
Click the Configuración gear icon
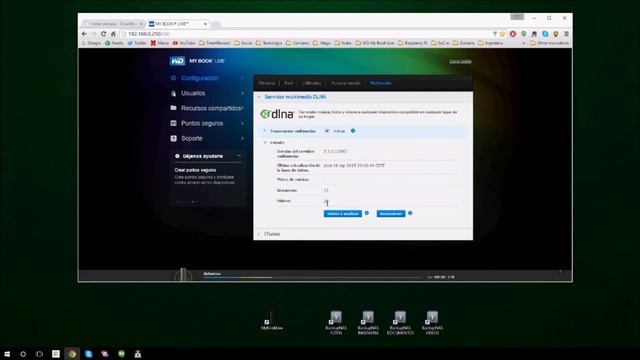pyautogui.click(x=173, y=78)
